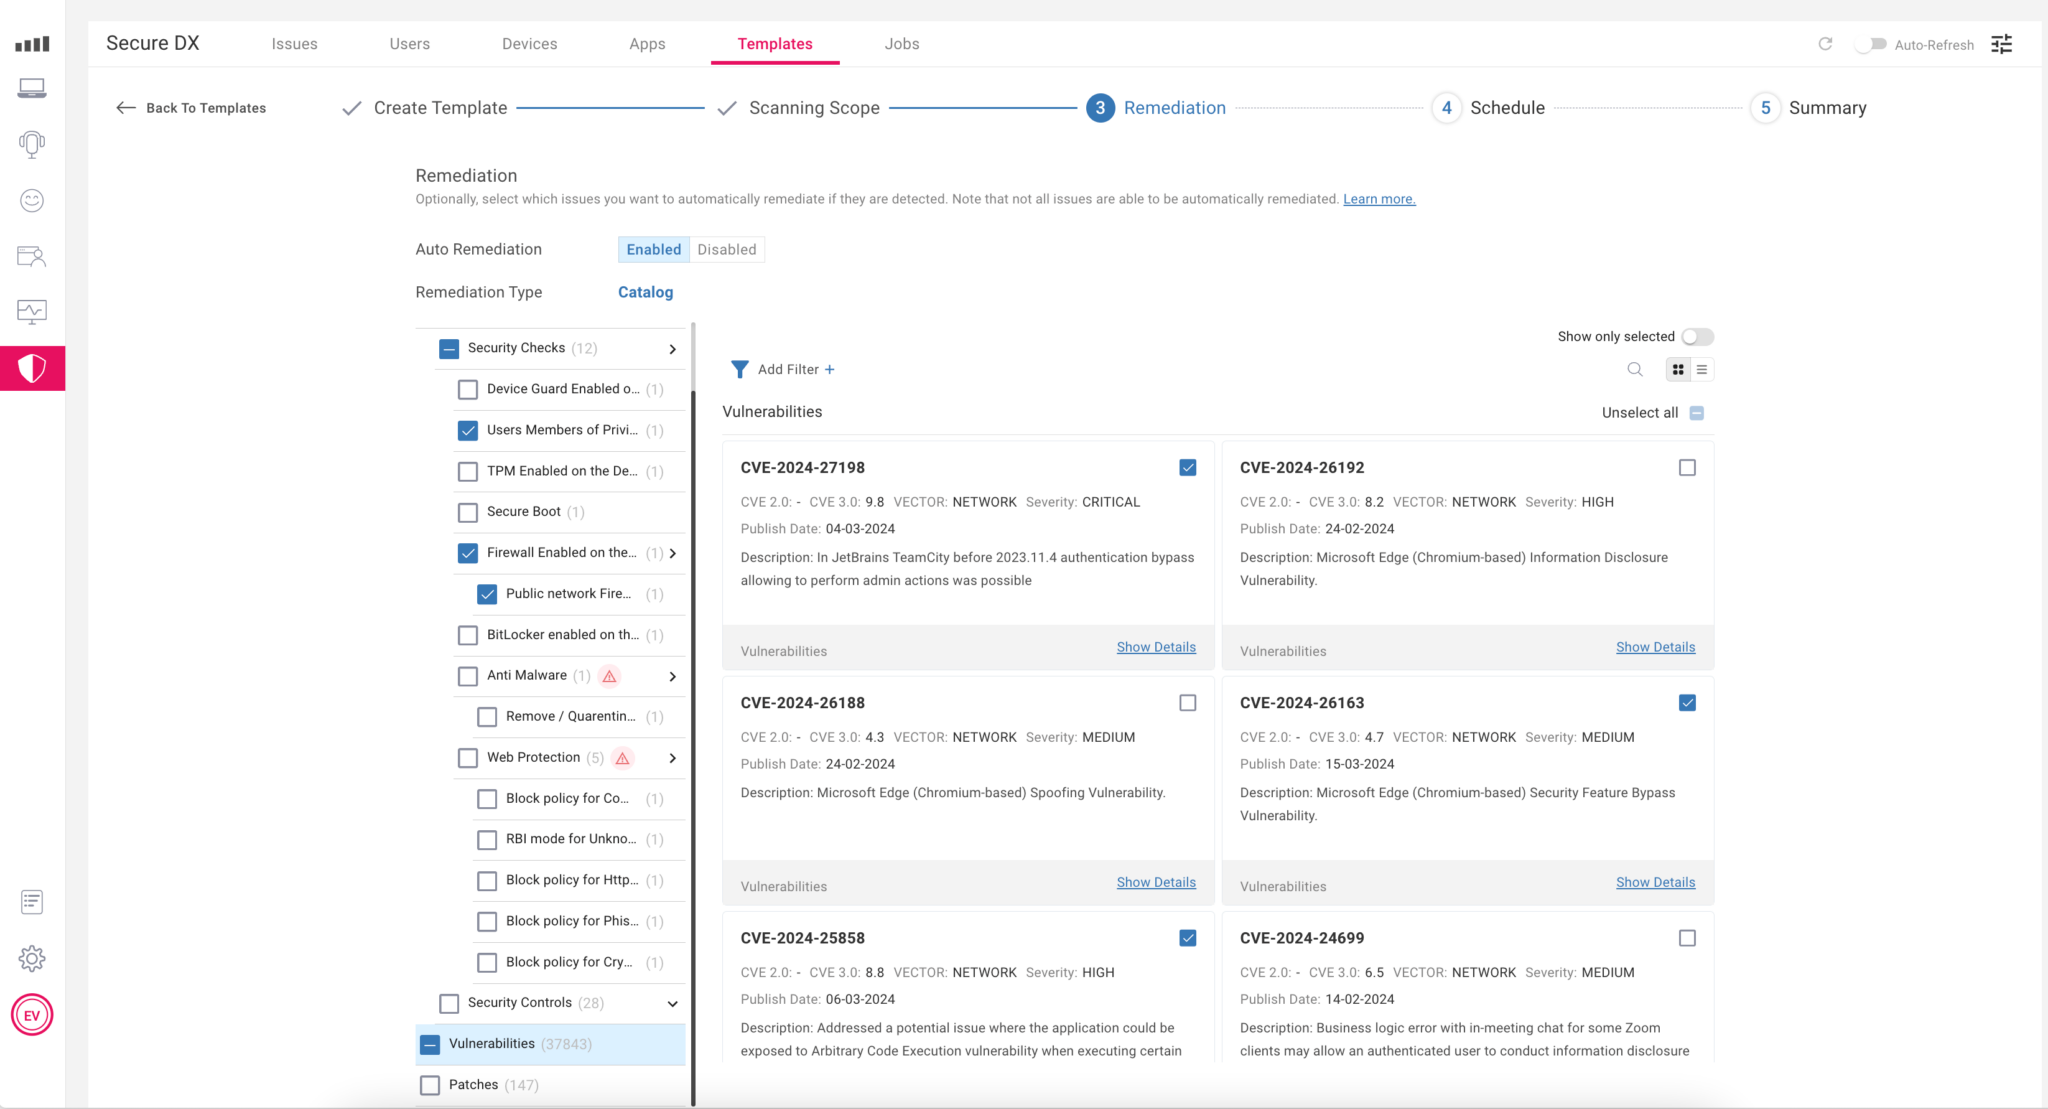Switch to the Jobs tab
2048x1109 pixels.
pos(901,43)
